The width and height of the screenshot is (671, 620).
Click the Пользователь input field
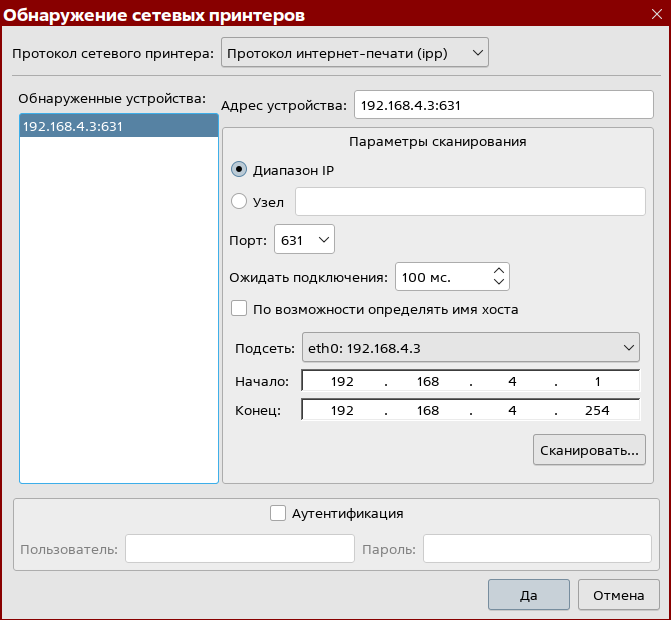(240, 549)
